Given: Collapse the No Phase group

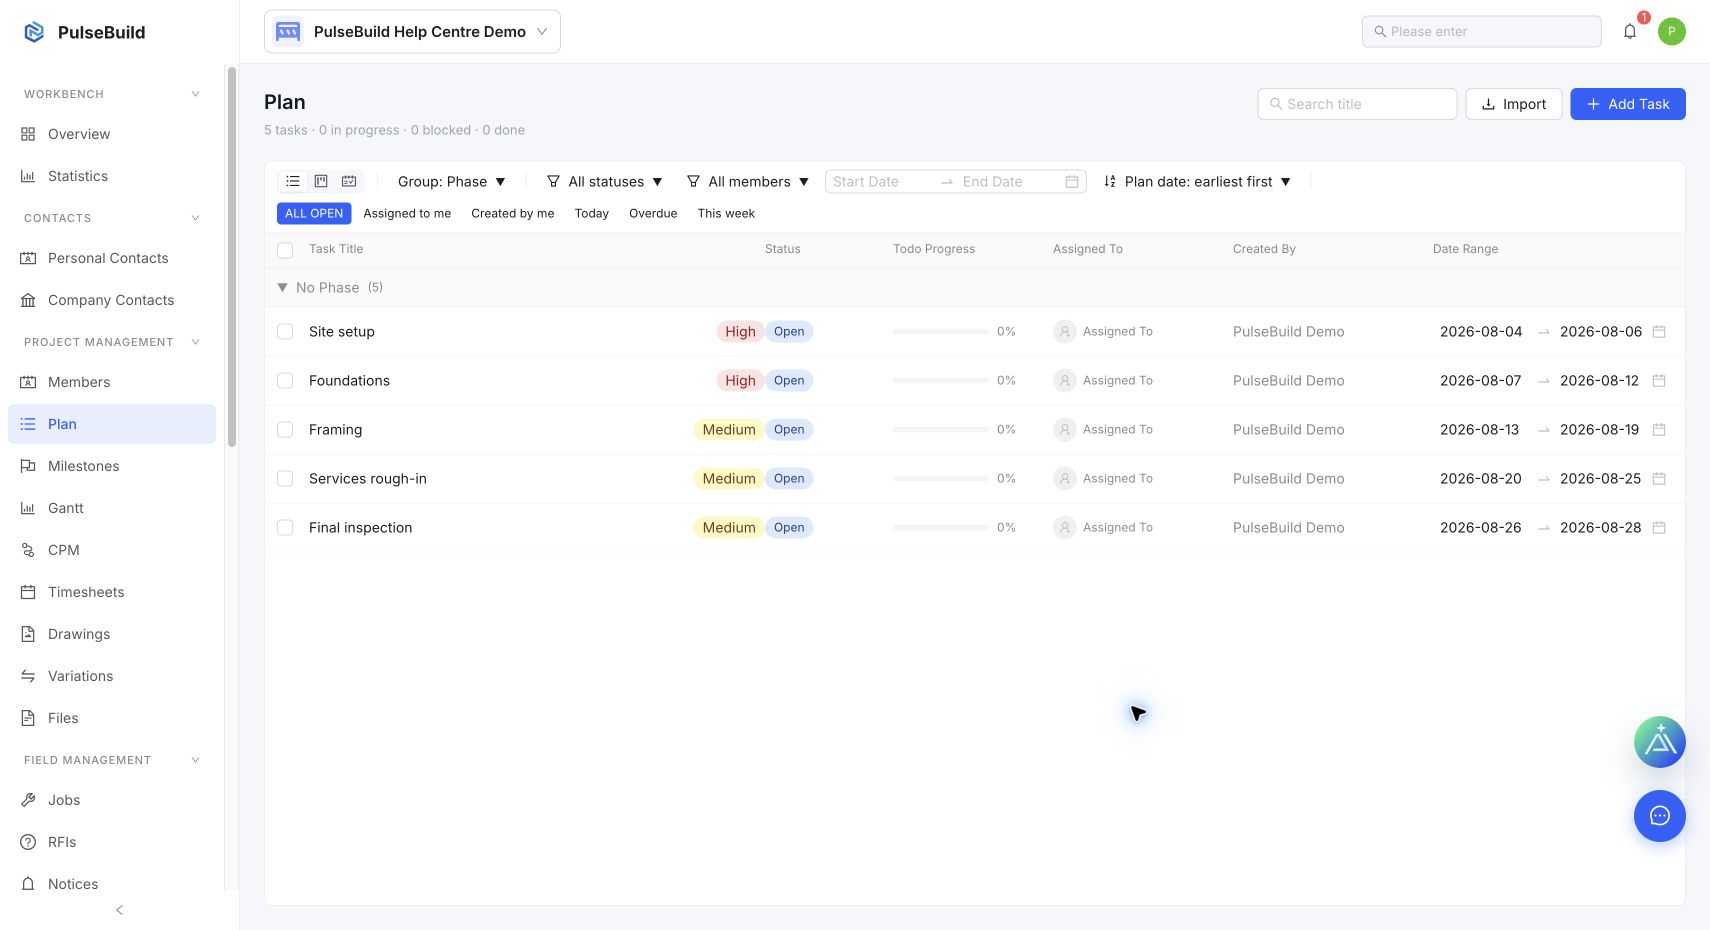Looking at the screenshot, I should (282, 288).
